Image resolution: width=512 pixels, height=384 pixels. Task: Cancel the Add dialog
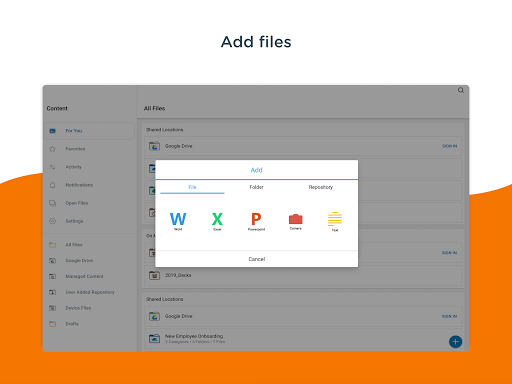257,259
